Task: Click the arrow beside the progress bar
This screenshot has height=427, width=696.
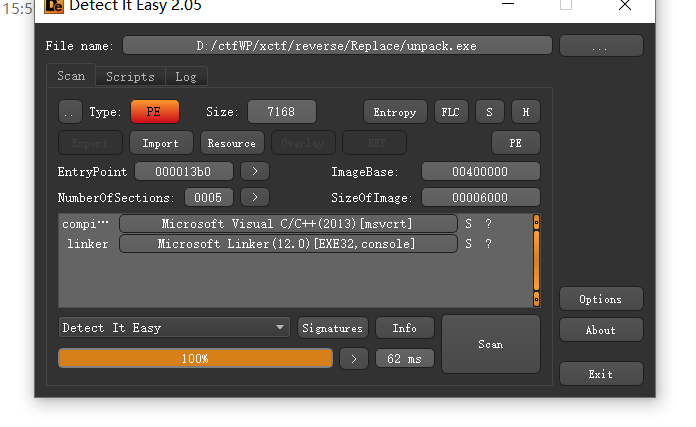Action: [x=354, y=359]
